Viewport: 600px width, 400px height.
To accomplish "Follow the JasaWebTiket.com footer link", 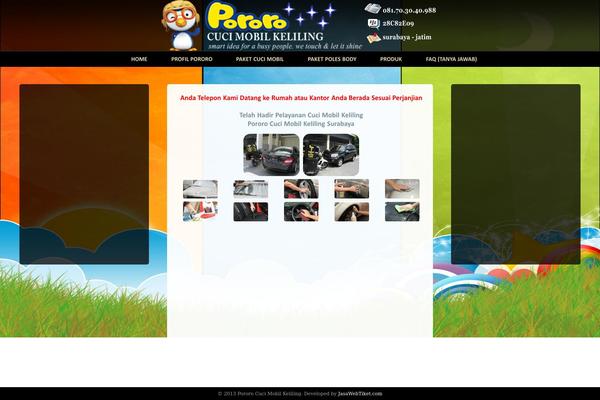I will click(360, 393).
